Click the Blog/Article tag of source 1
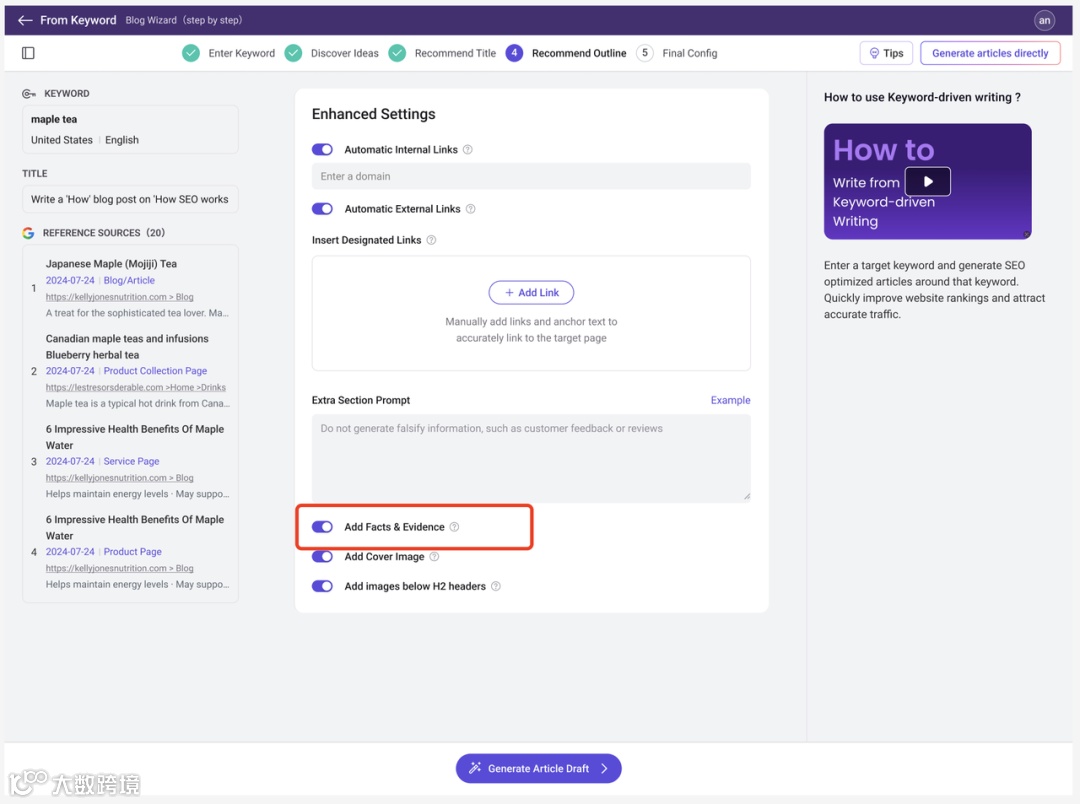This screenshot has height=804, width=1080. tap(129, 280)
